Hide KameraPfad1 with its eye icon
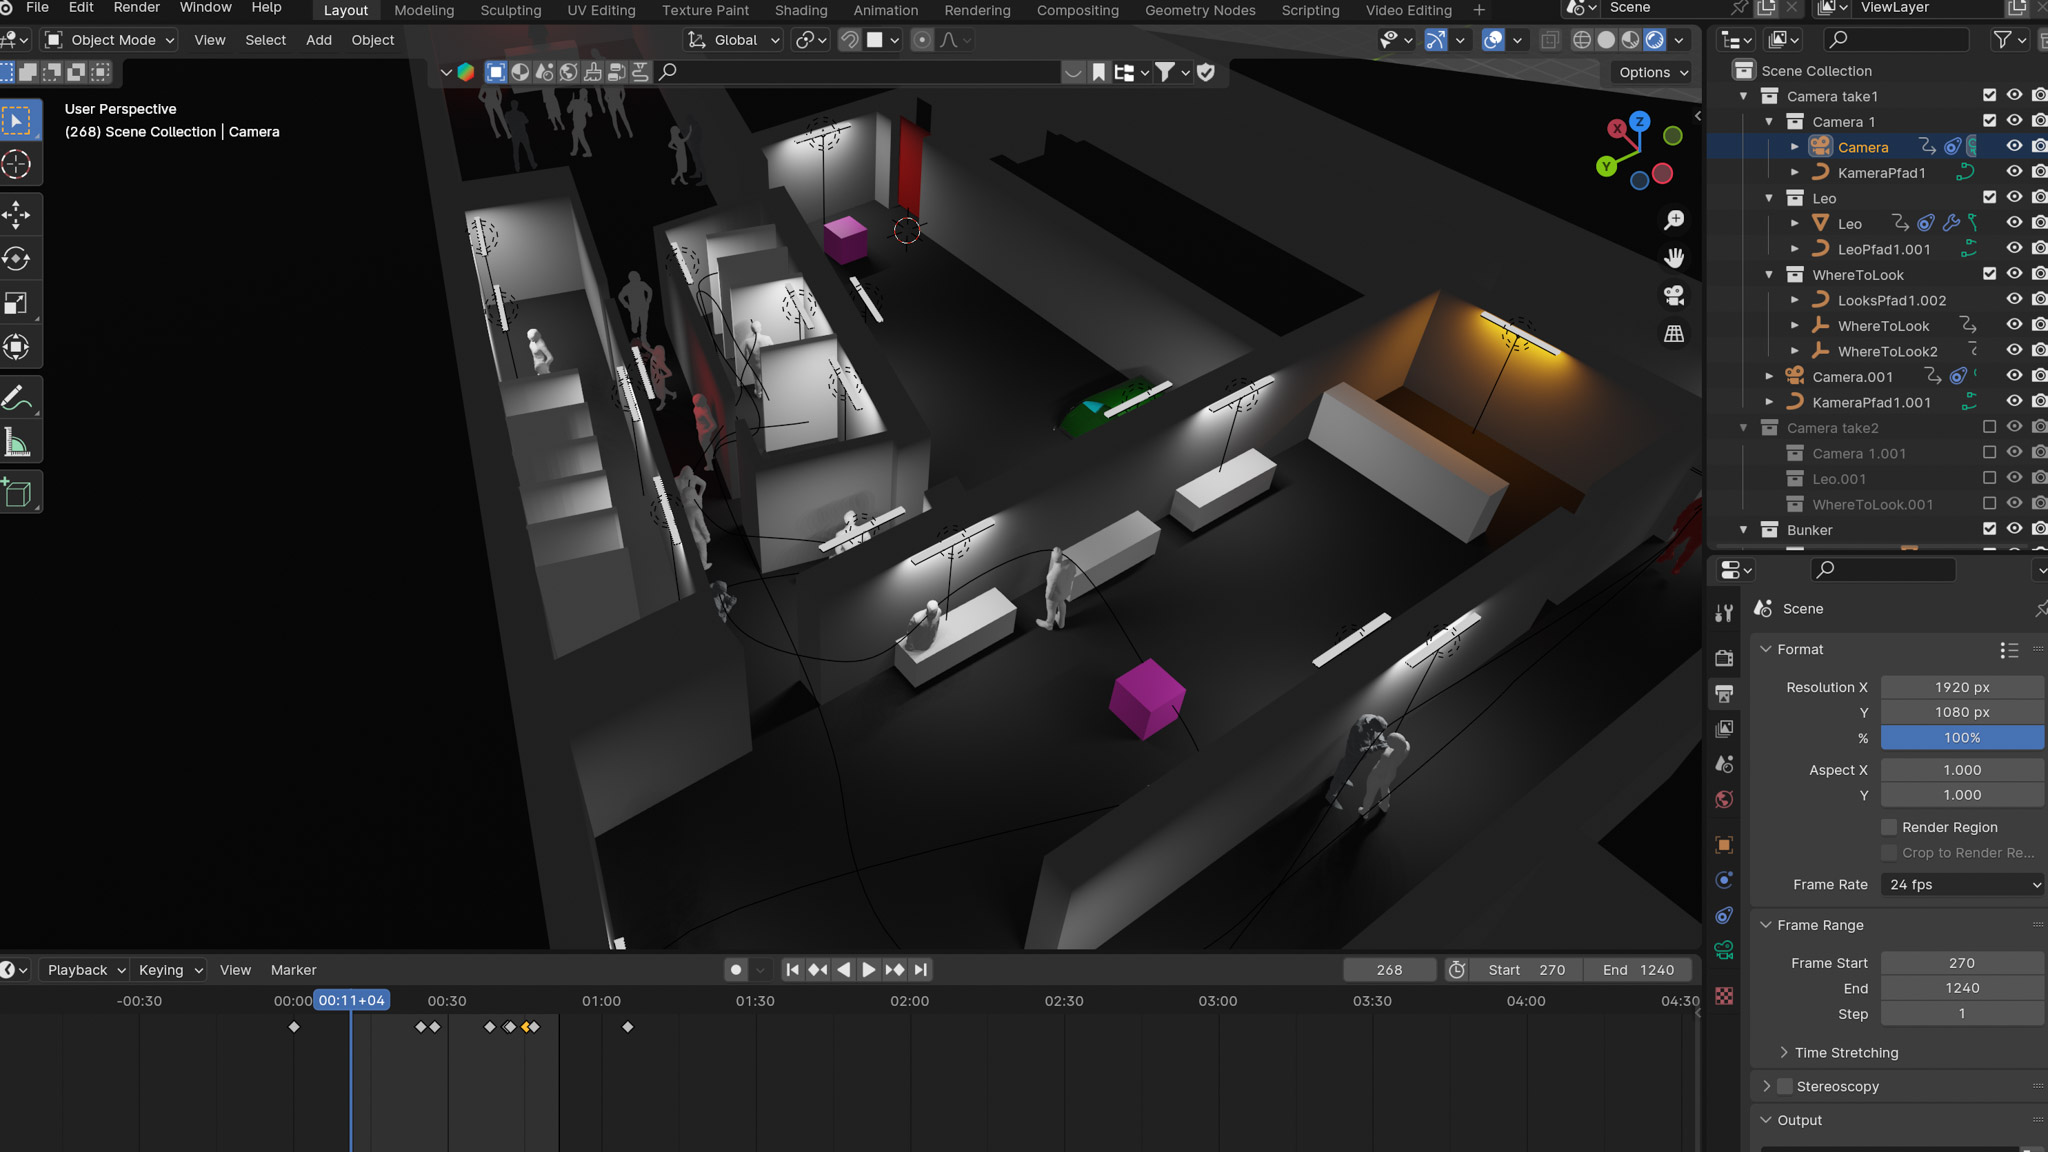Viewport: 2048px width, 1152px height. [2014, 172]
